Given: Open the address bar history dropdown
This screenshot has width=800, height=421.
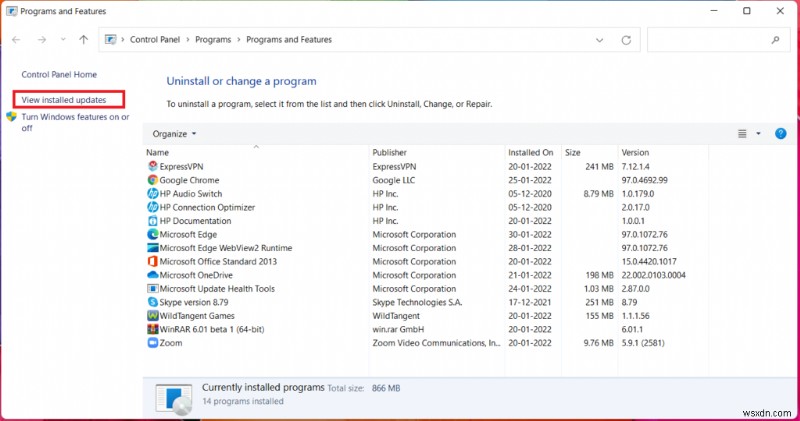Looking at the screenshot, I should click(x=599, y=40).
